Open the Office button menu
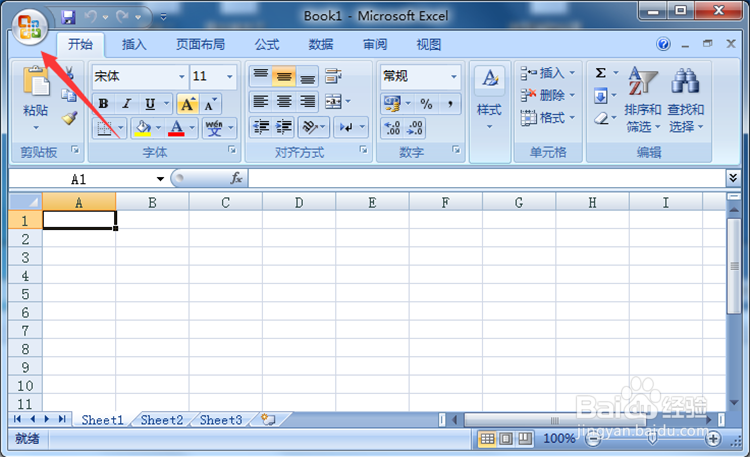Image resolution: width=750 pixels, height=457 pixels. (30, 27)
